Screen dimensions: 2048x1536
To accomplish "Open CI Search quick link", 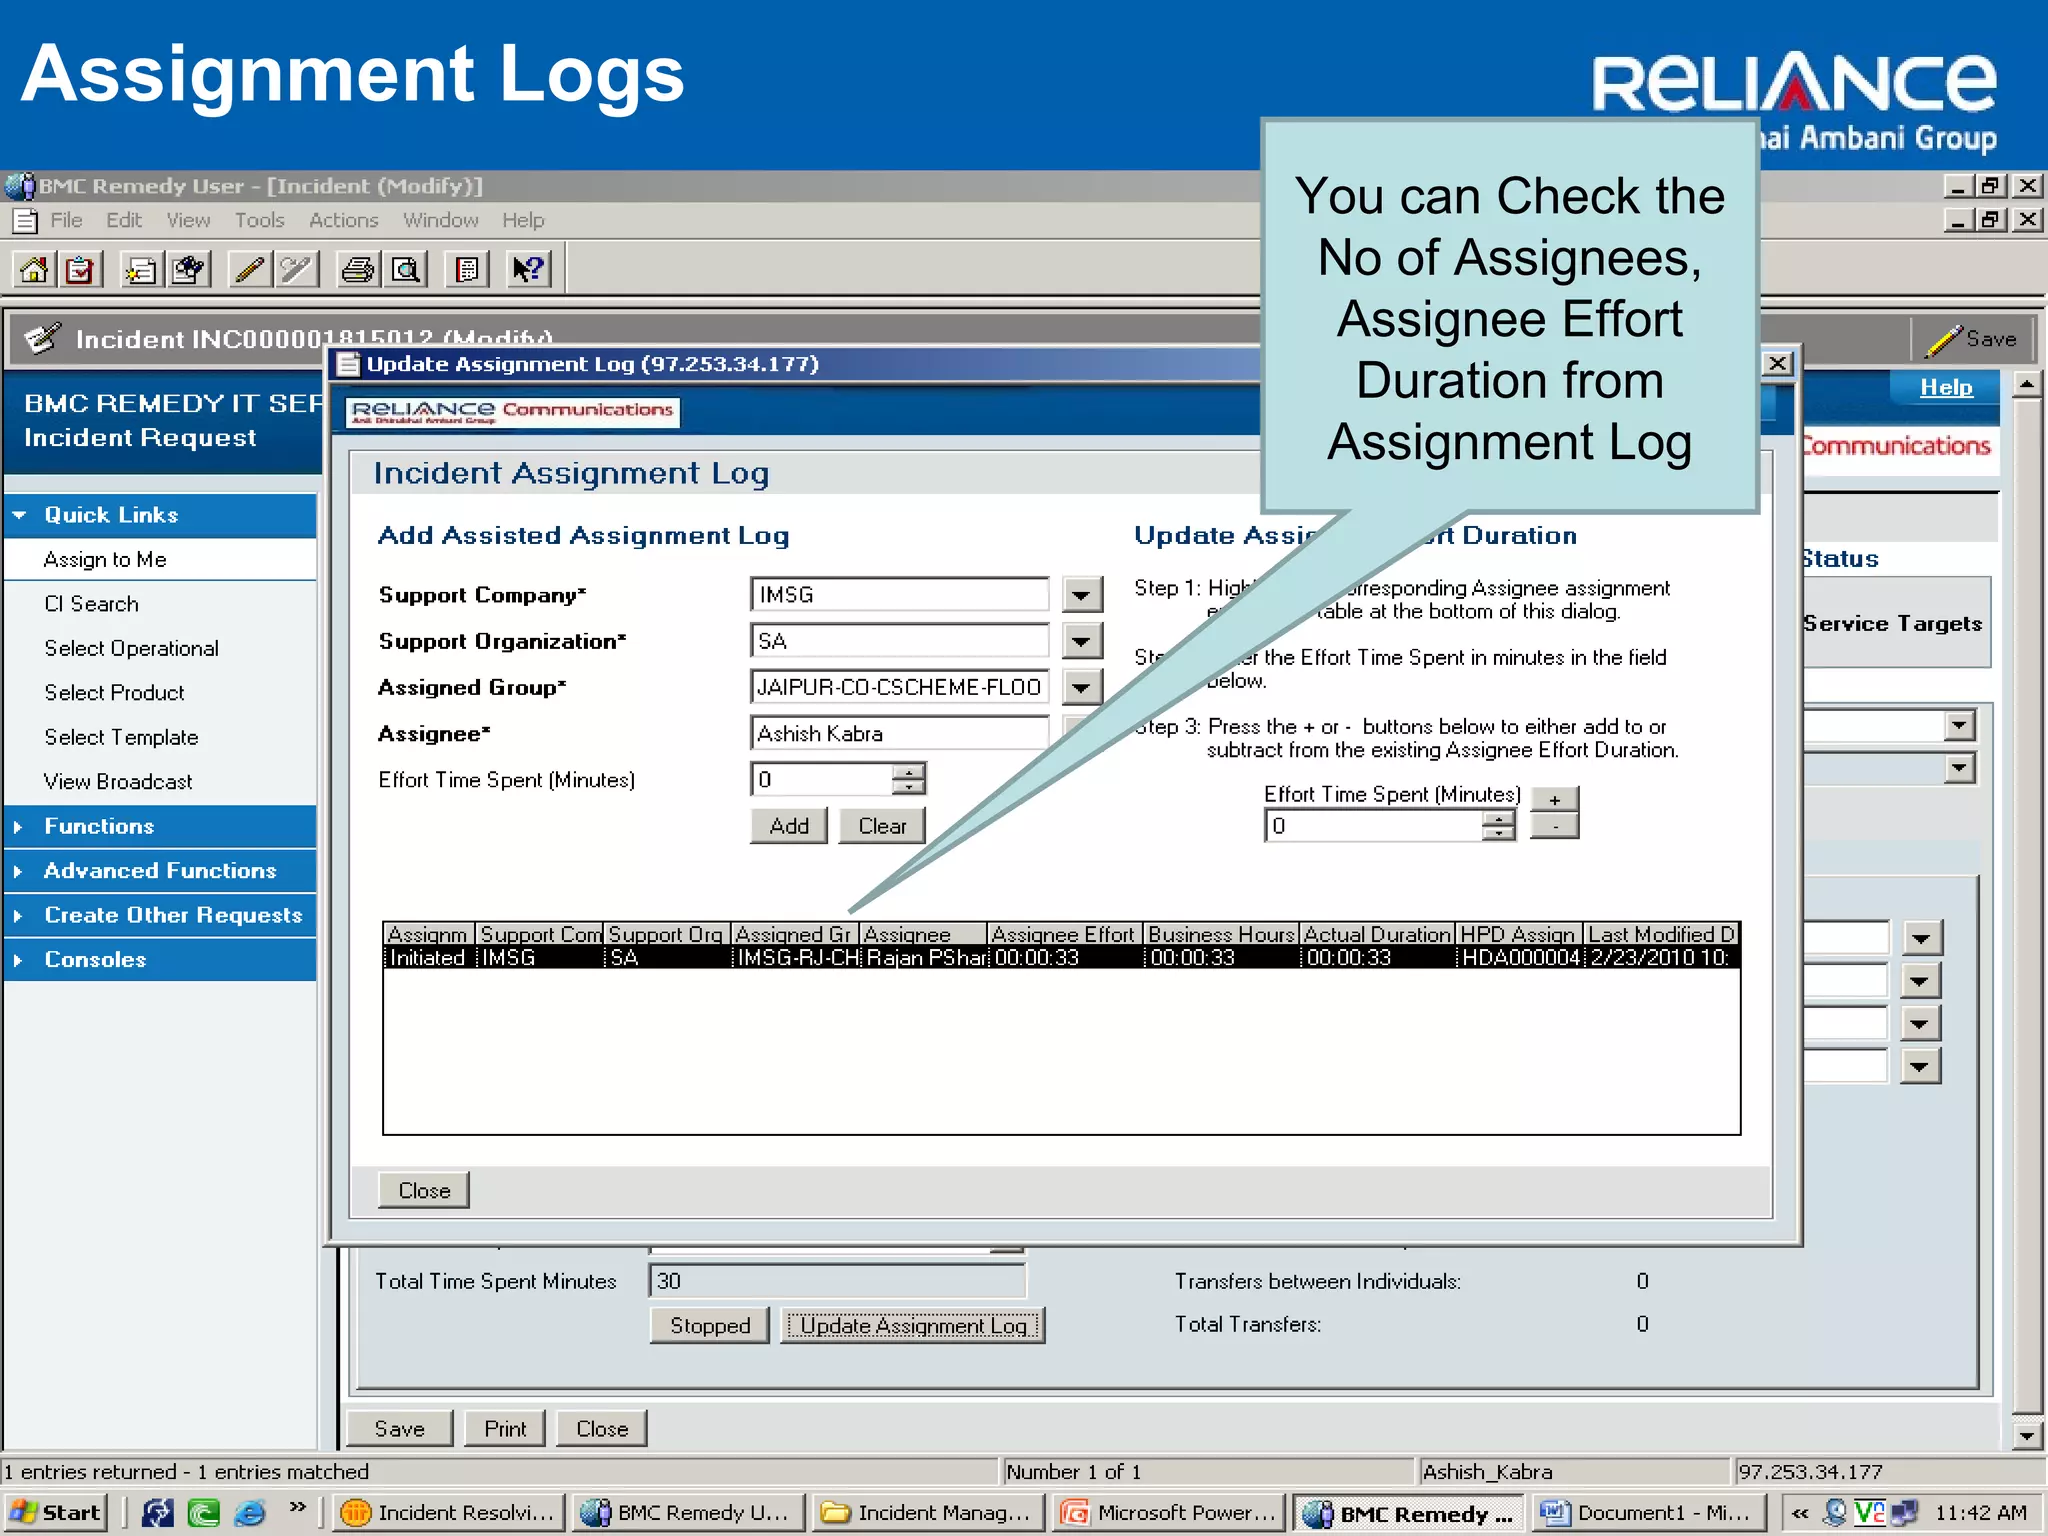I will (91, 604).
